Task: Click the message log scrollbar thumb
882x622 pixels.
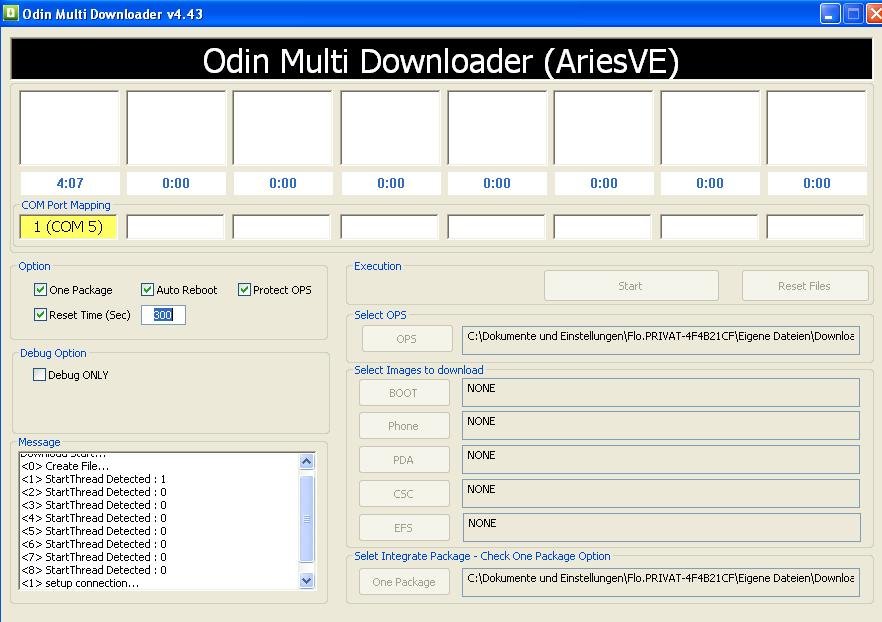Action: coord(307,519)
